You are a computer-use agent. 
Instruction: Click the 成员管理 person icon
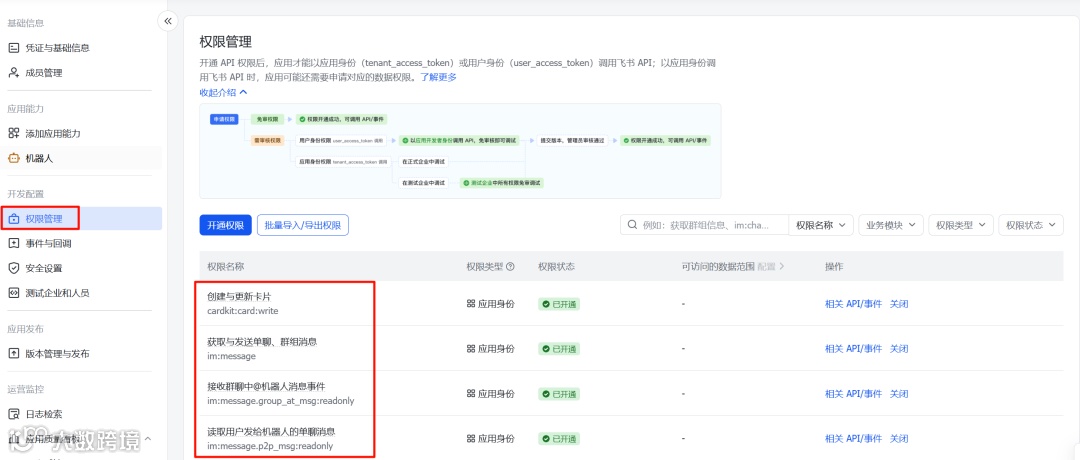(x=13, y=73)
